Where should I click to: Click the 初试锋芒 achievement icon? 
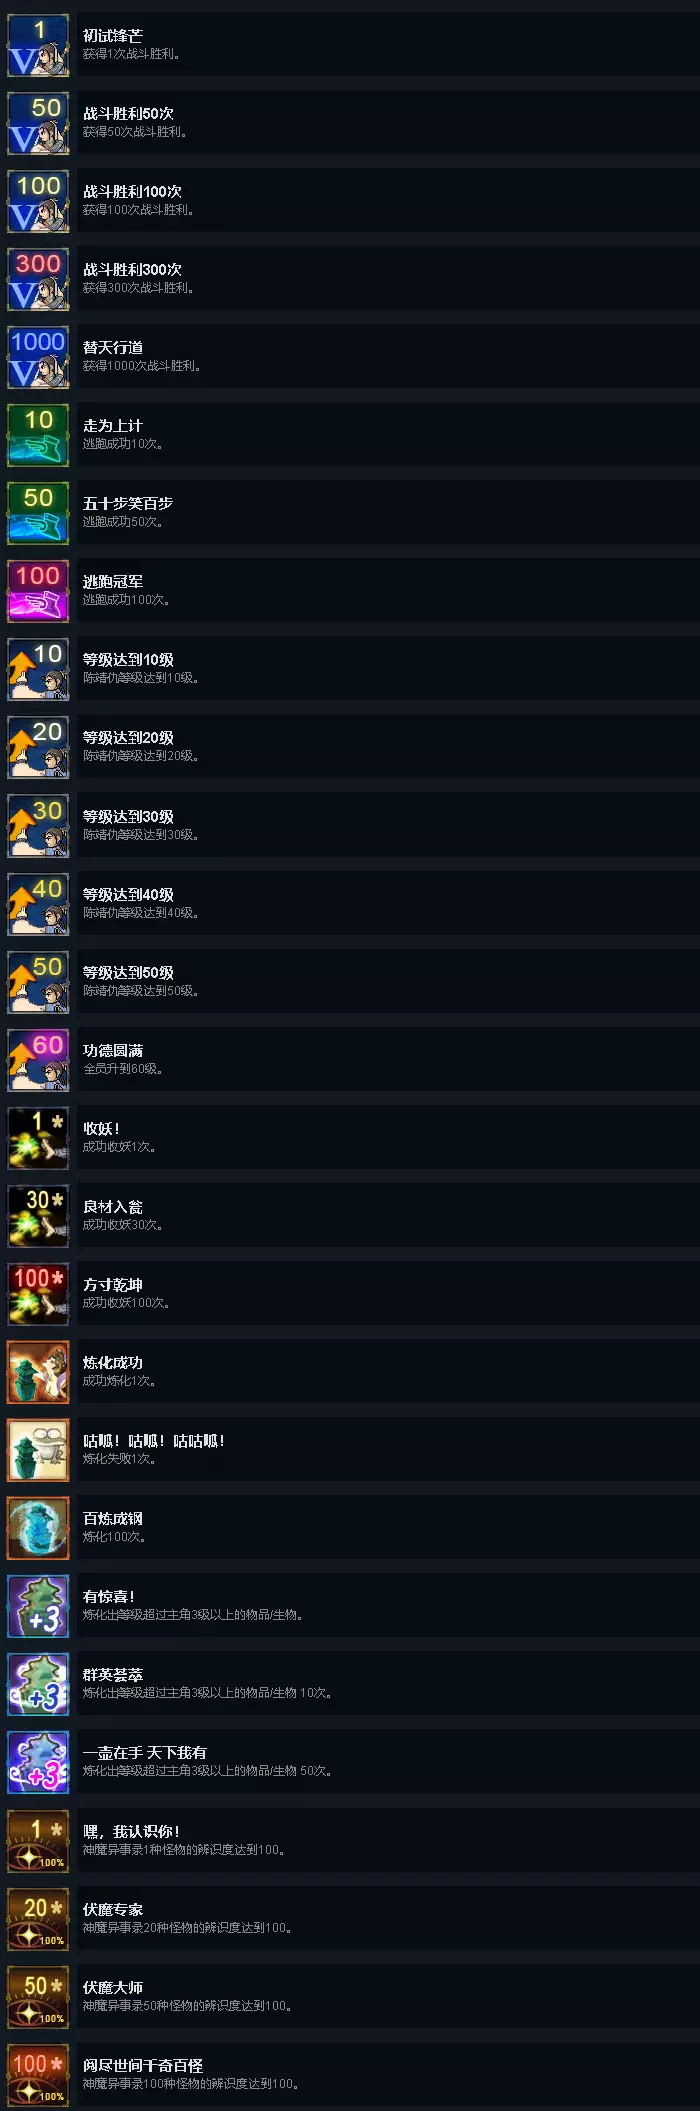[38, 45]
